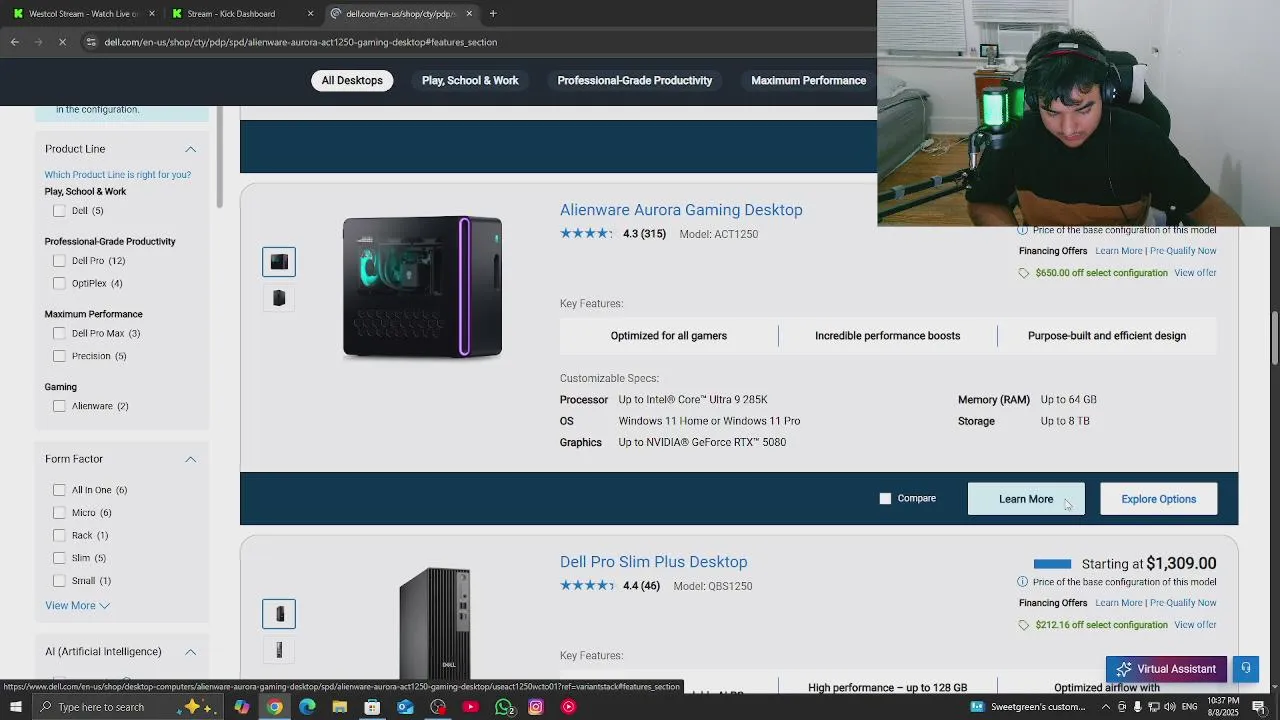The width and height of the screenshot is (1280, 720).
Task: Open the Maximum Performance category
Action: pos(808,80)
